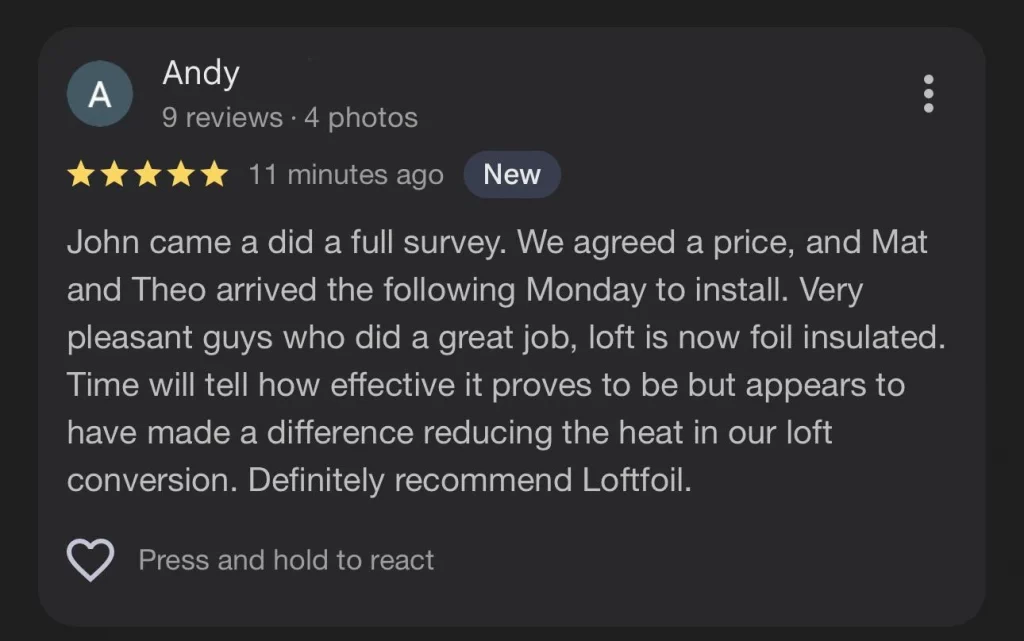Image resolution: width=1024 pixels, height=641 pixels.
Task: Click the "11 minutes ago" timestamp
Action: (x=346, y=175)
